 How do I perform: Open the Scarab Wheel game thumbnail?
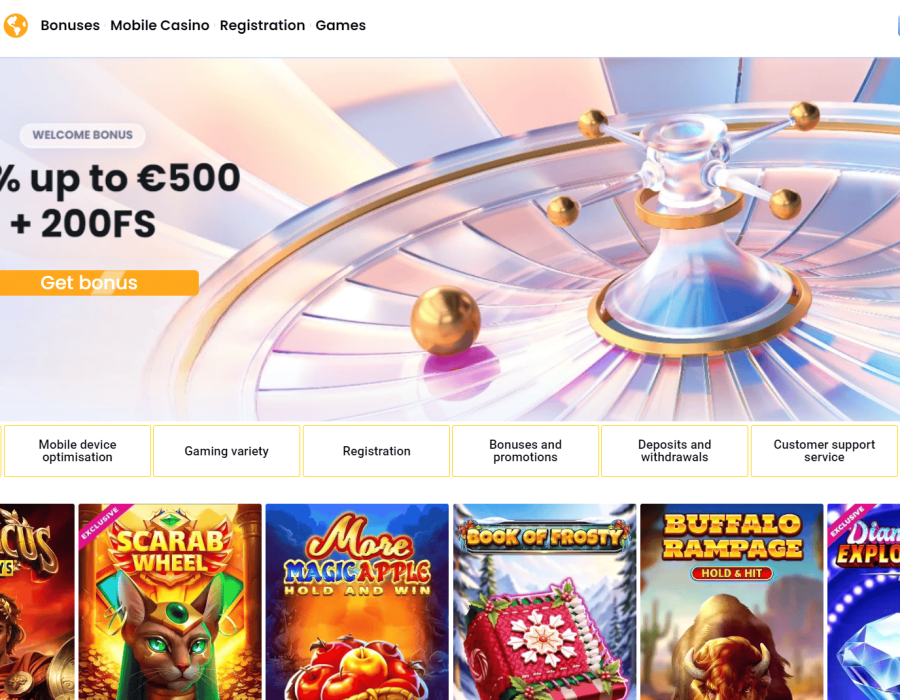pyautogui.click(x=170, y=602)
